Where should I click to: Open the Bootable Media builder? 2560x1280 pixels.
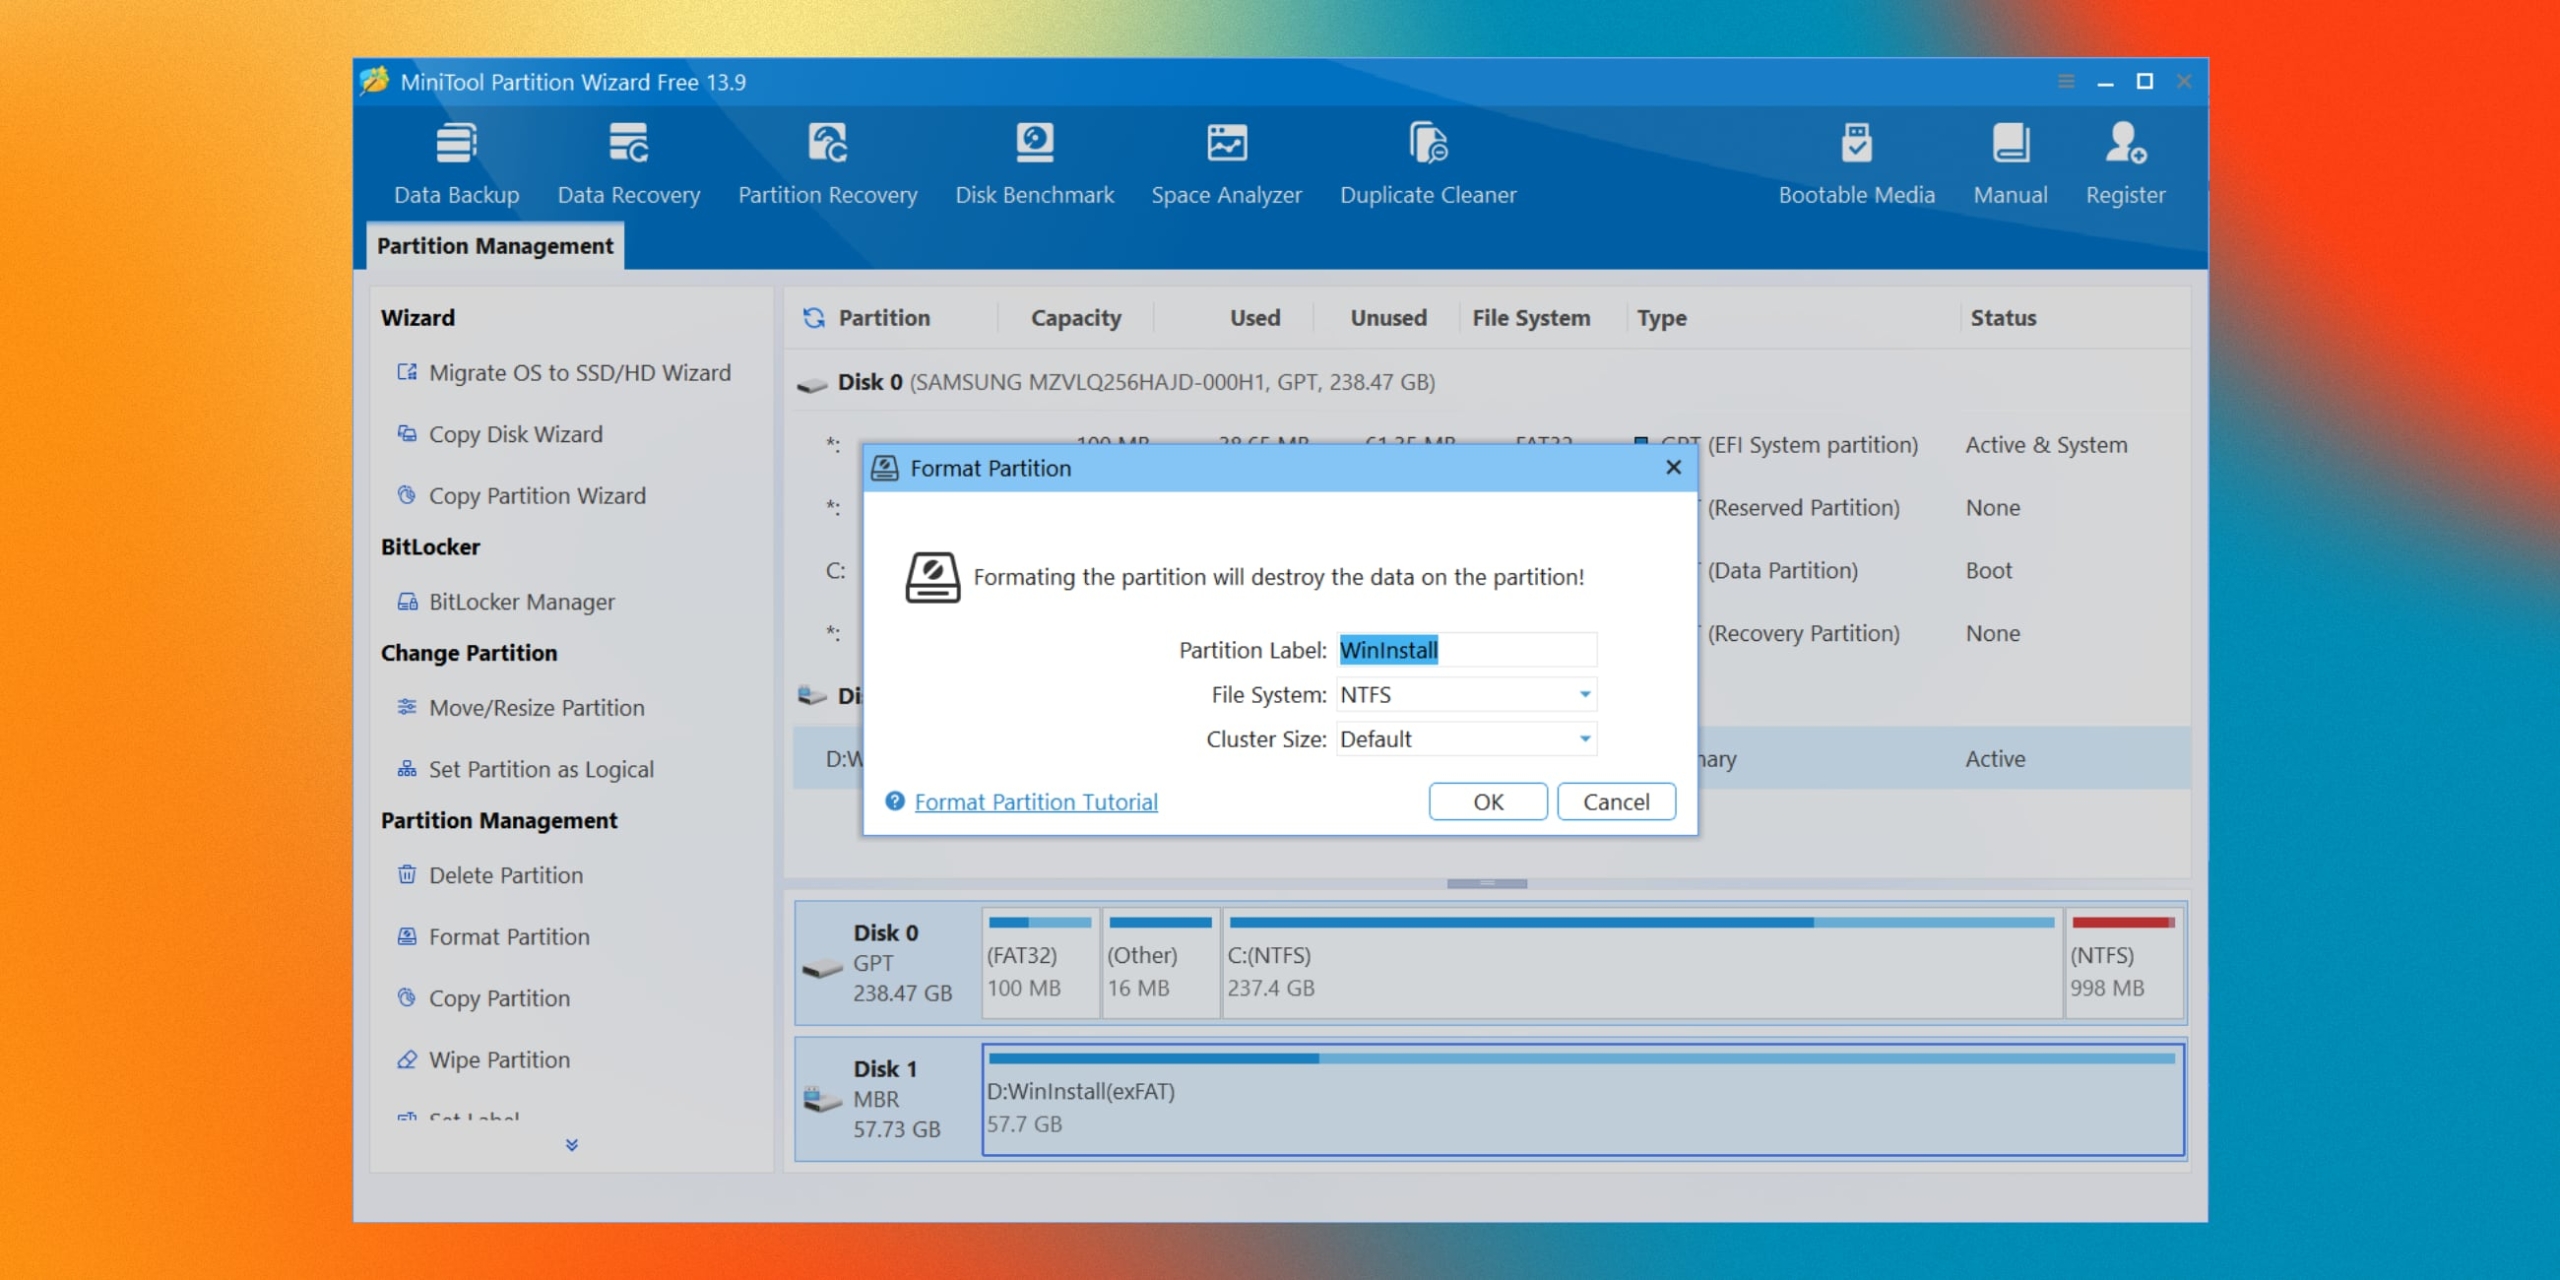(1856, 165)
